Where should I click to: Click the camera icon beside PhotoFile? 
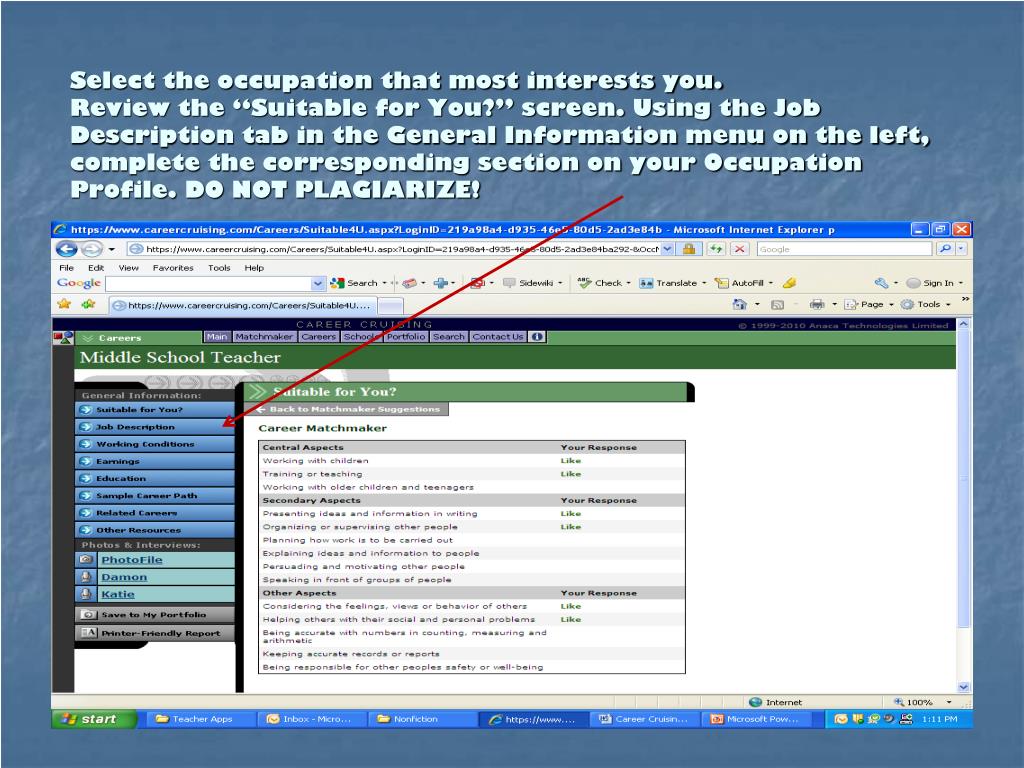coord(86,560)
